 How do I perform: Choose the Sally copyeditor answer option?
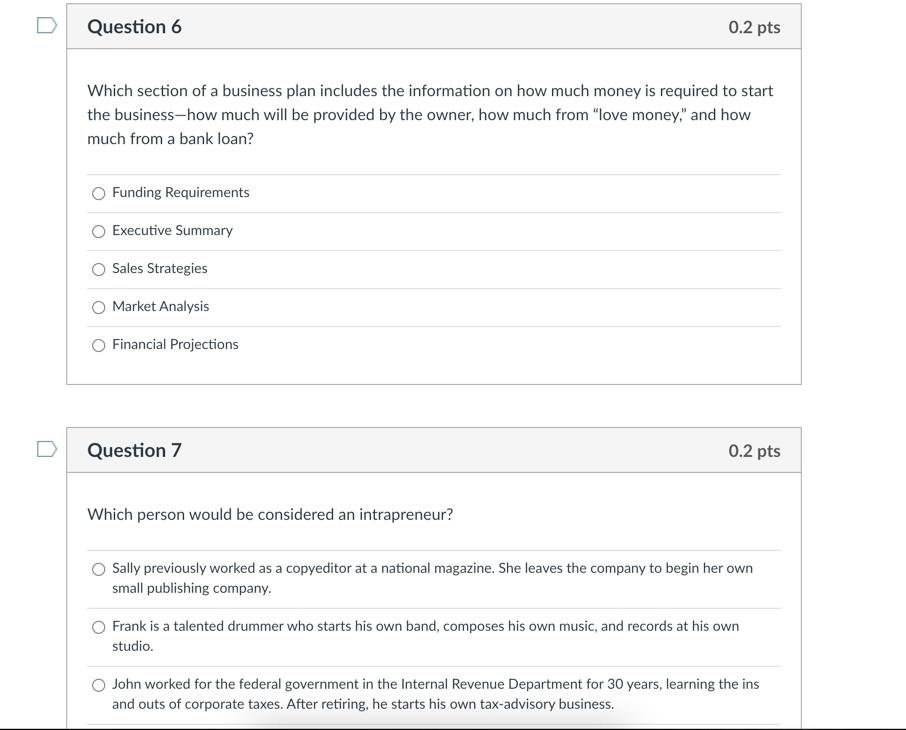(x=98, y=568)
